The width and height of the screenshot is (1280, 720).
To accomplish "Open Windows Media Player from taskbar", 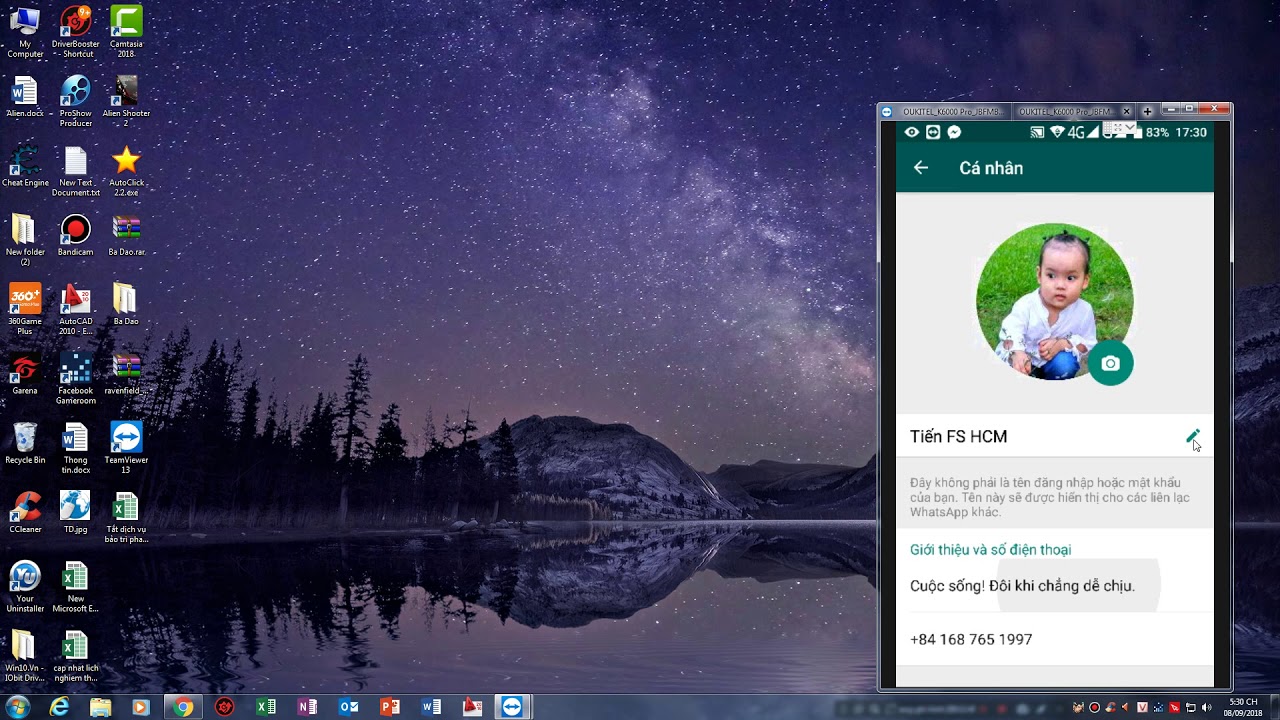I will tap(140, 707).
